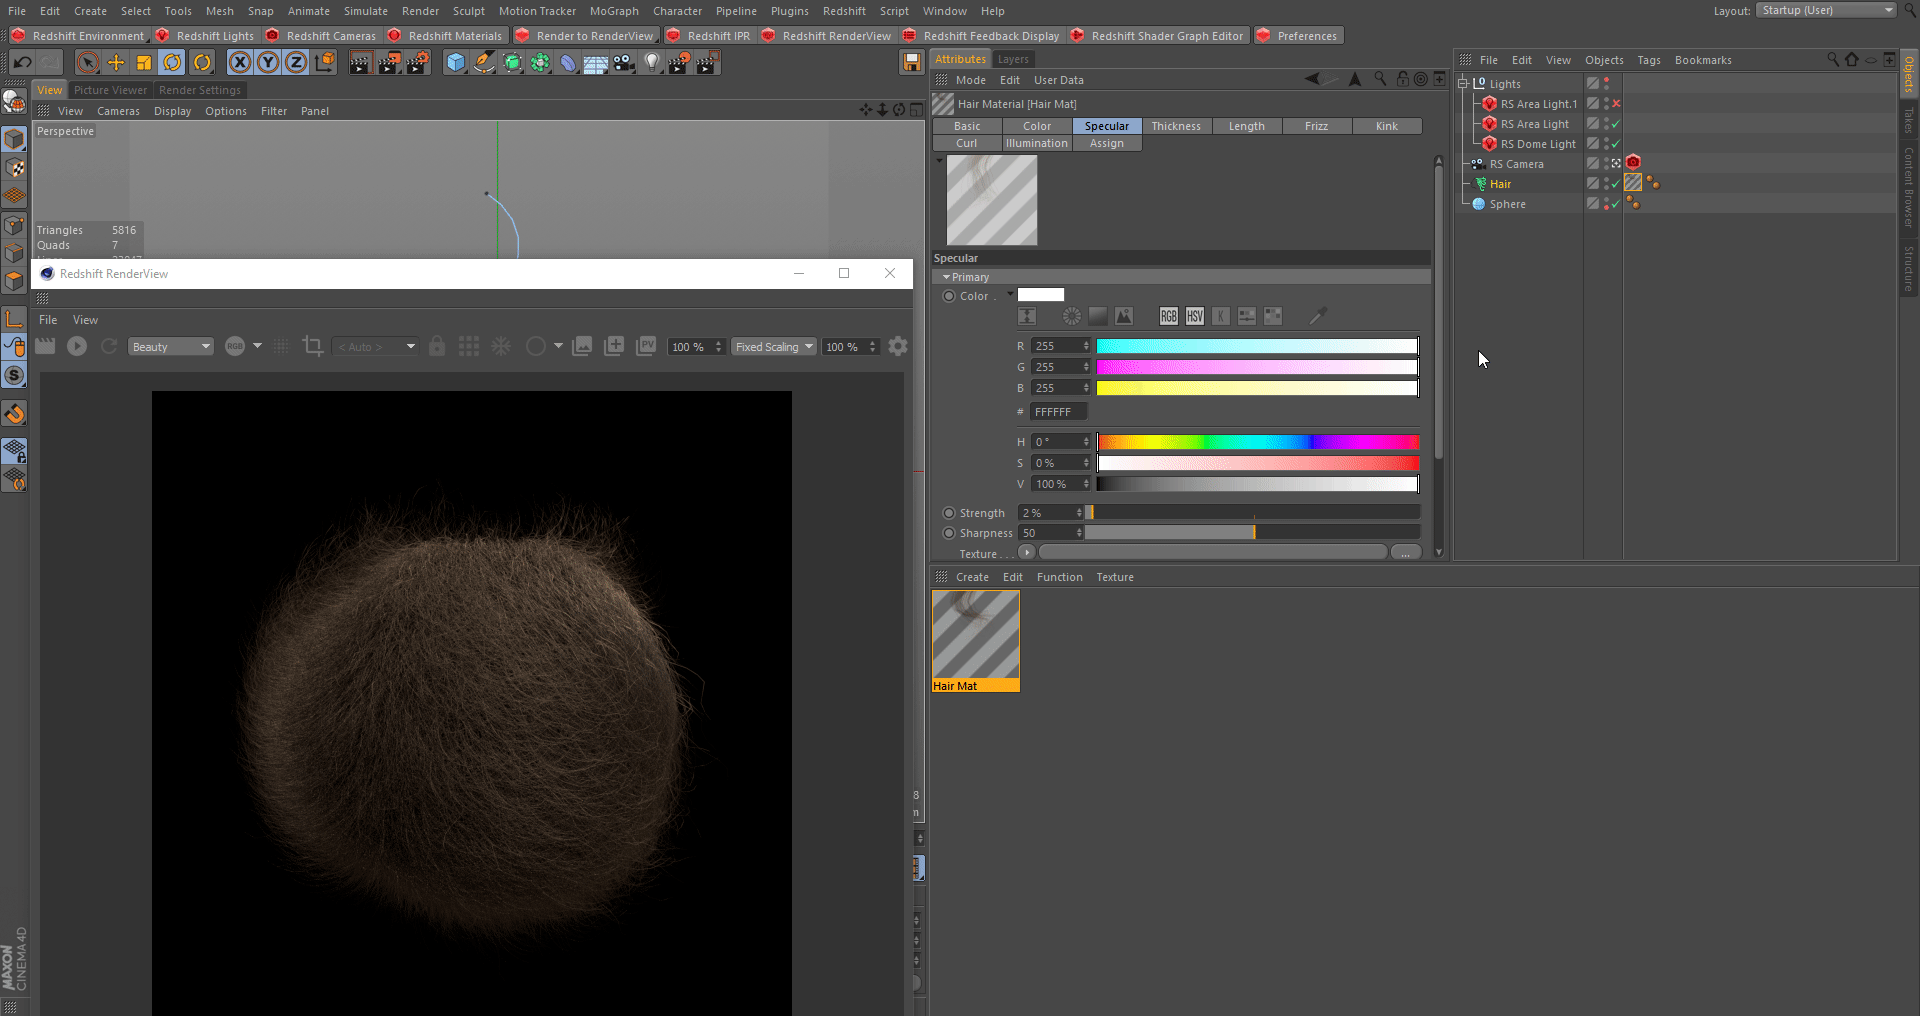Collapse the Primary specular section
Image resolution: width=1920 pixels, height=1016 pixels.
coord(946,277)
